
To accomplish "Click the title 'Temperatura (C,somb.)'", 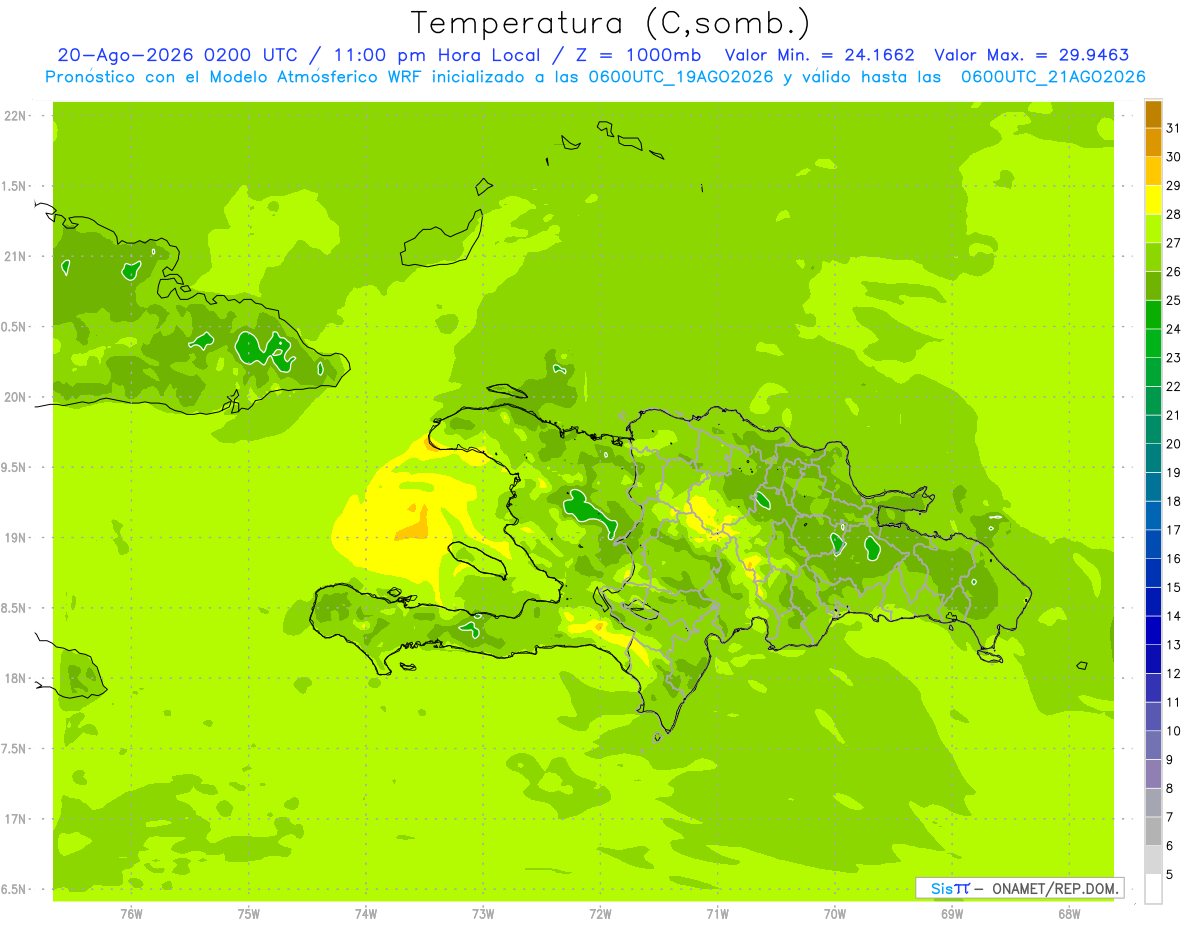I will click(x=610, y=23).
